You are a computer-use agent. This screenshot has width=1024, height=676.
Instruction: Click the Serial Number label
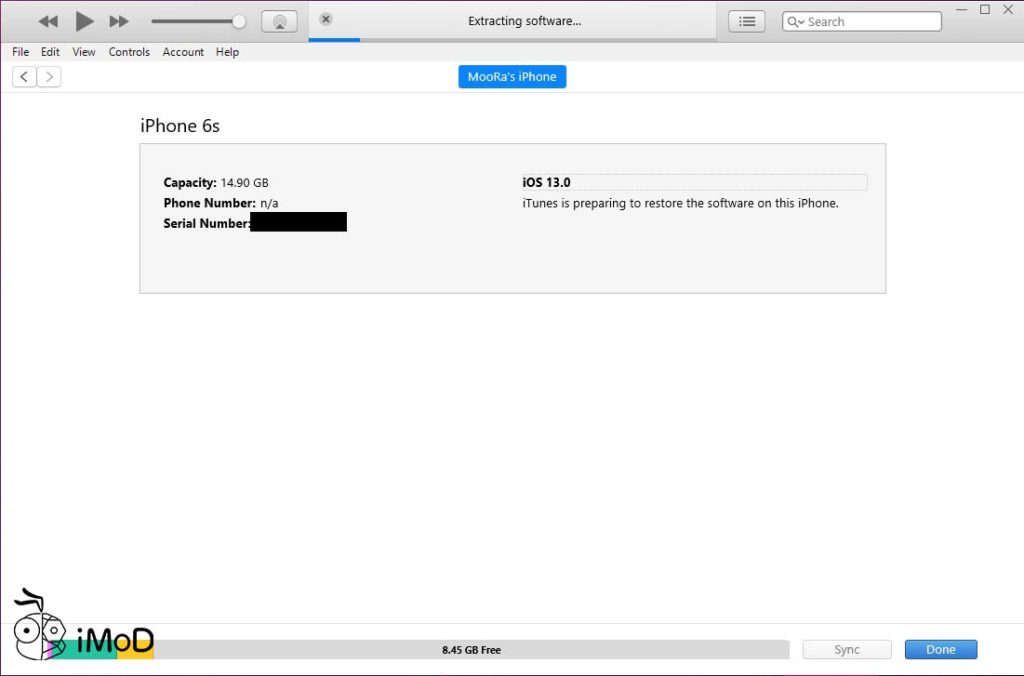pos(206,223)
